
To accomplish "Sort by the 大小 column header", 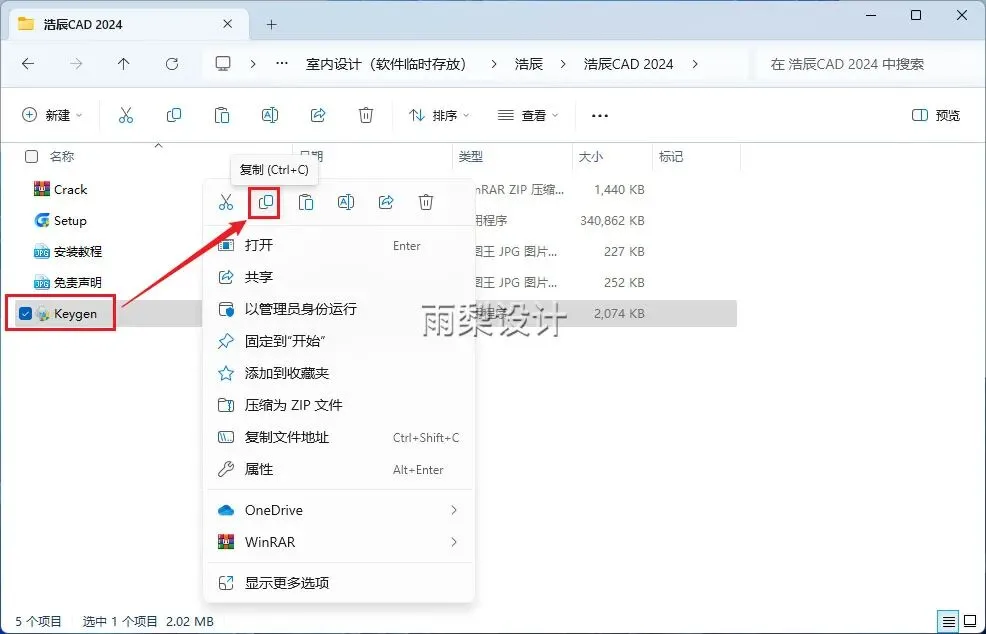I will pos(590,157).
